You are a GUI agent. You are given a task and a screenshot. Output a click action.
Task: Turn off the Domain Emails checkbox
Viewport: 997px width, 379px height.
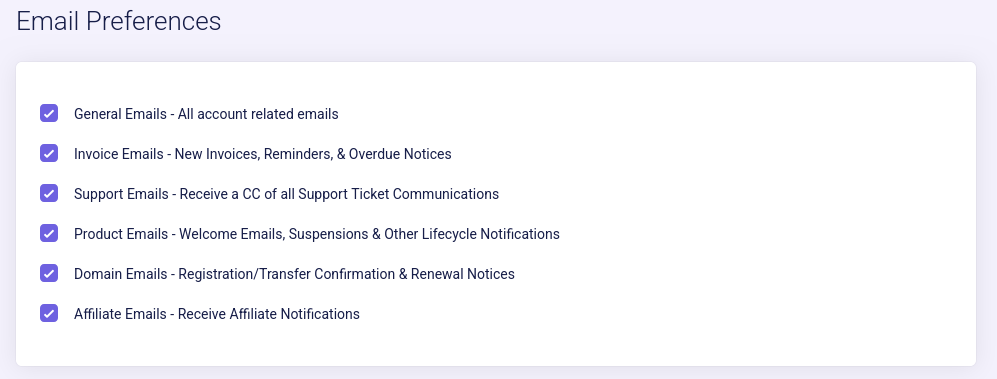(49, 273)
